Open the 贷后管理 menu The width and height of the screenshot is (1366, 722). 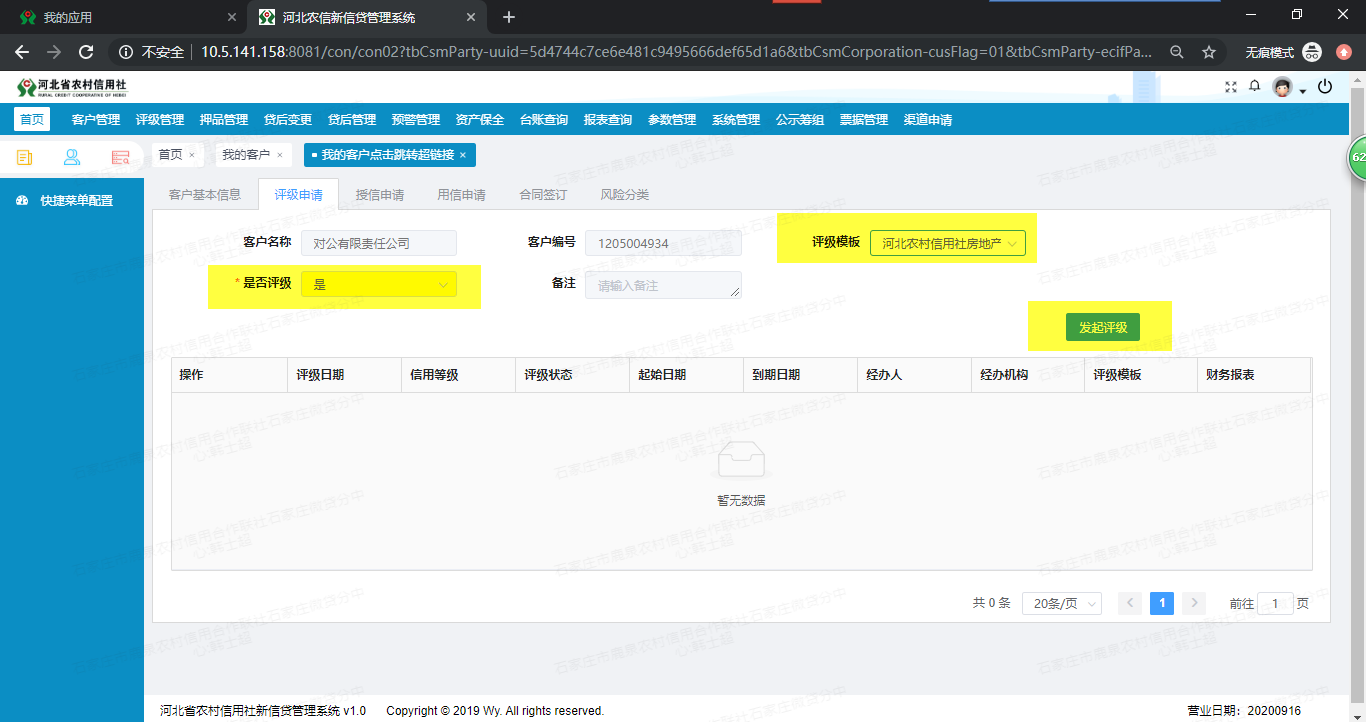353,118
